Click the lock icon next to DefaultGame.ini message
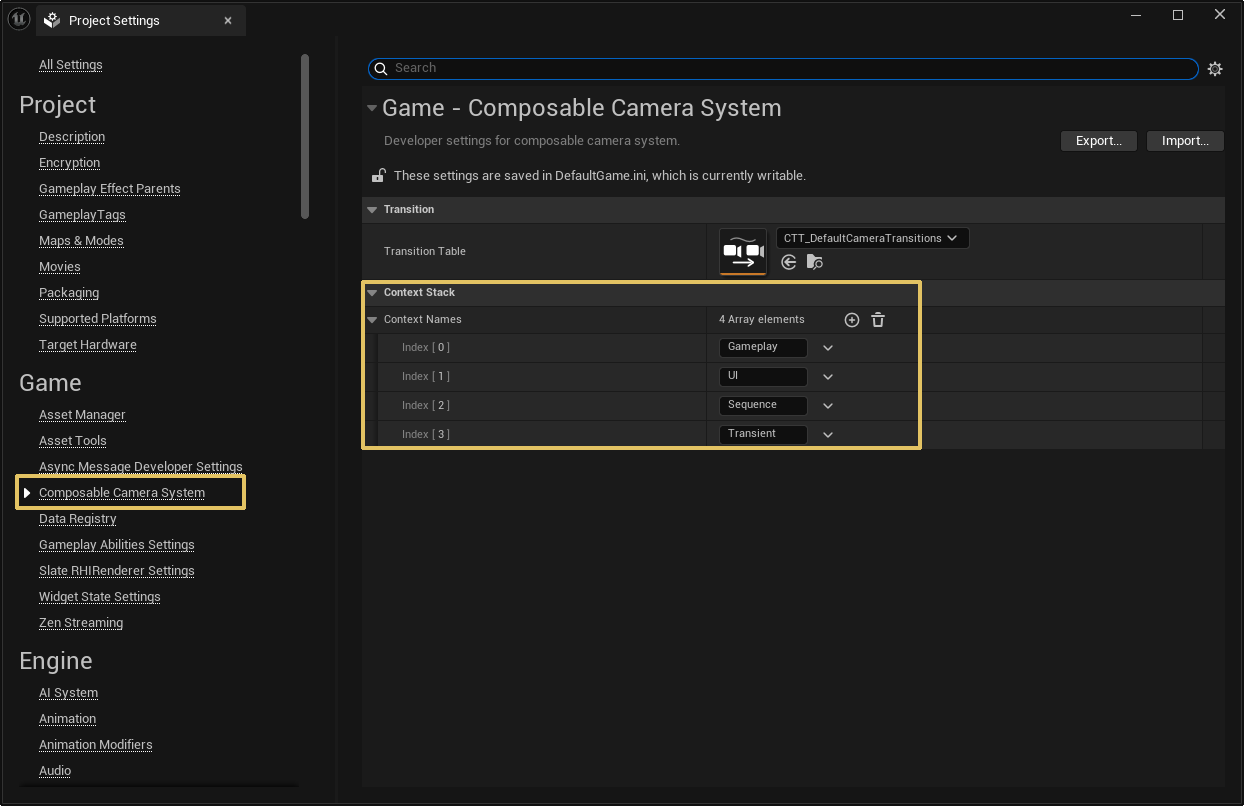Viewport: 1244px width, 806px height. (379, 176)
